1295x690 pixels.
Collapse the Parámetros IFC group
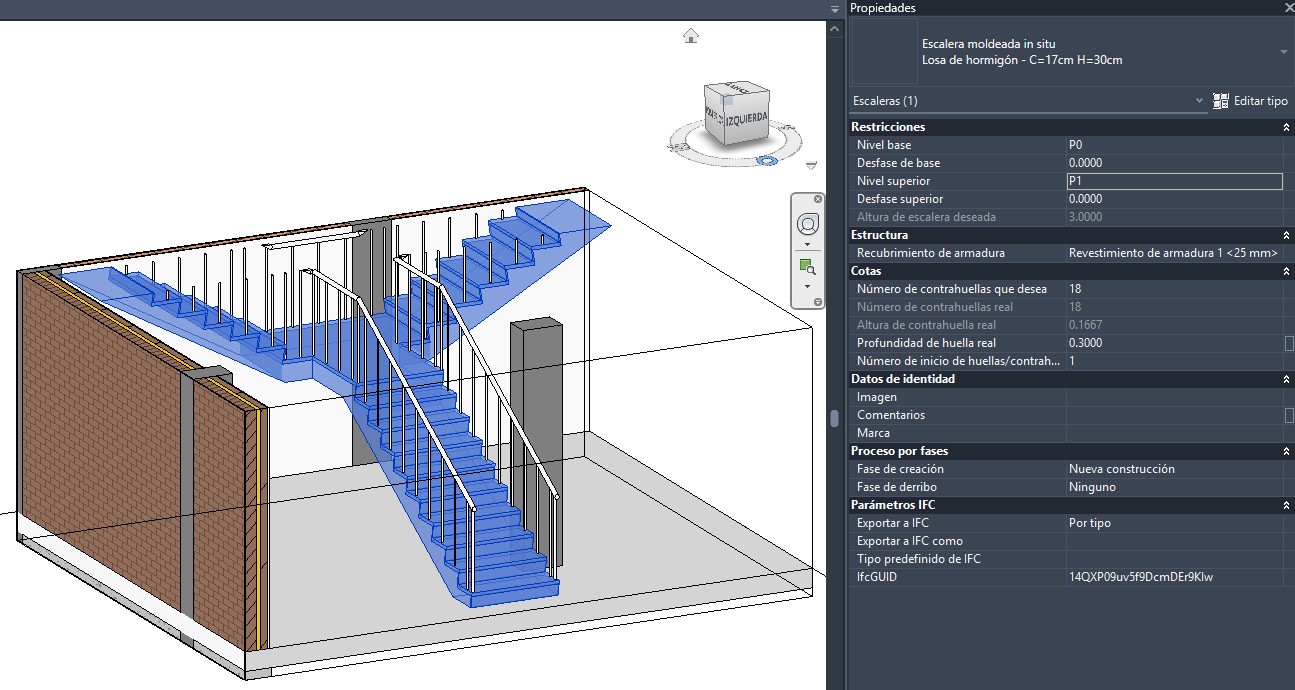1286,505
